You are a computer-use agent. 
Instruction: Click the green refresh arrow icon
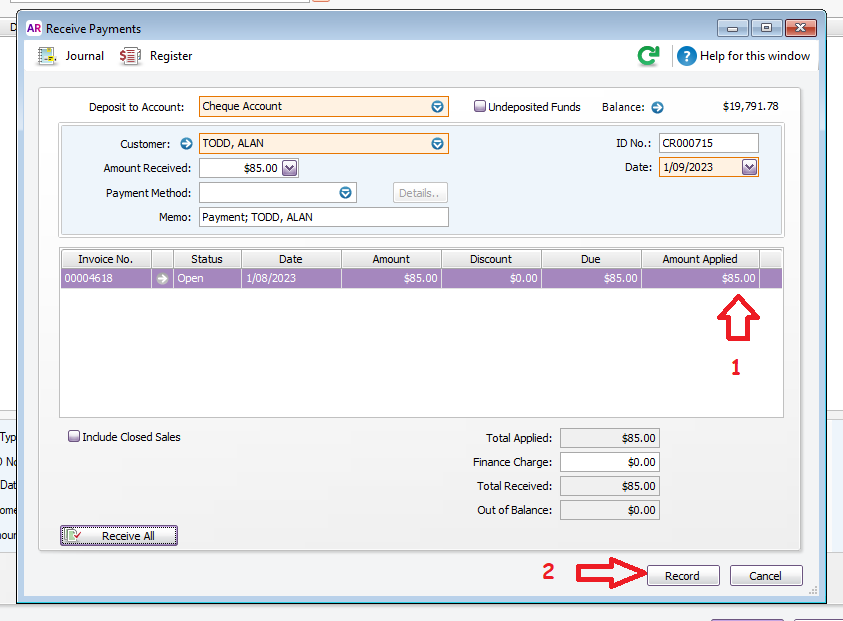(649, 56)
